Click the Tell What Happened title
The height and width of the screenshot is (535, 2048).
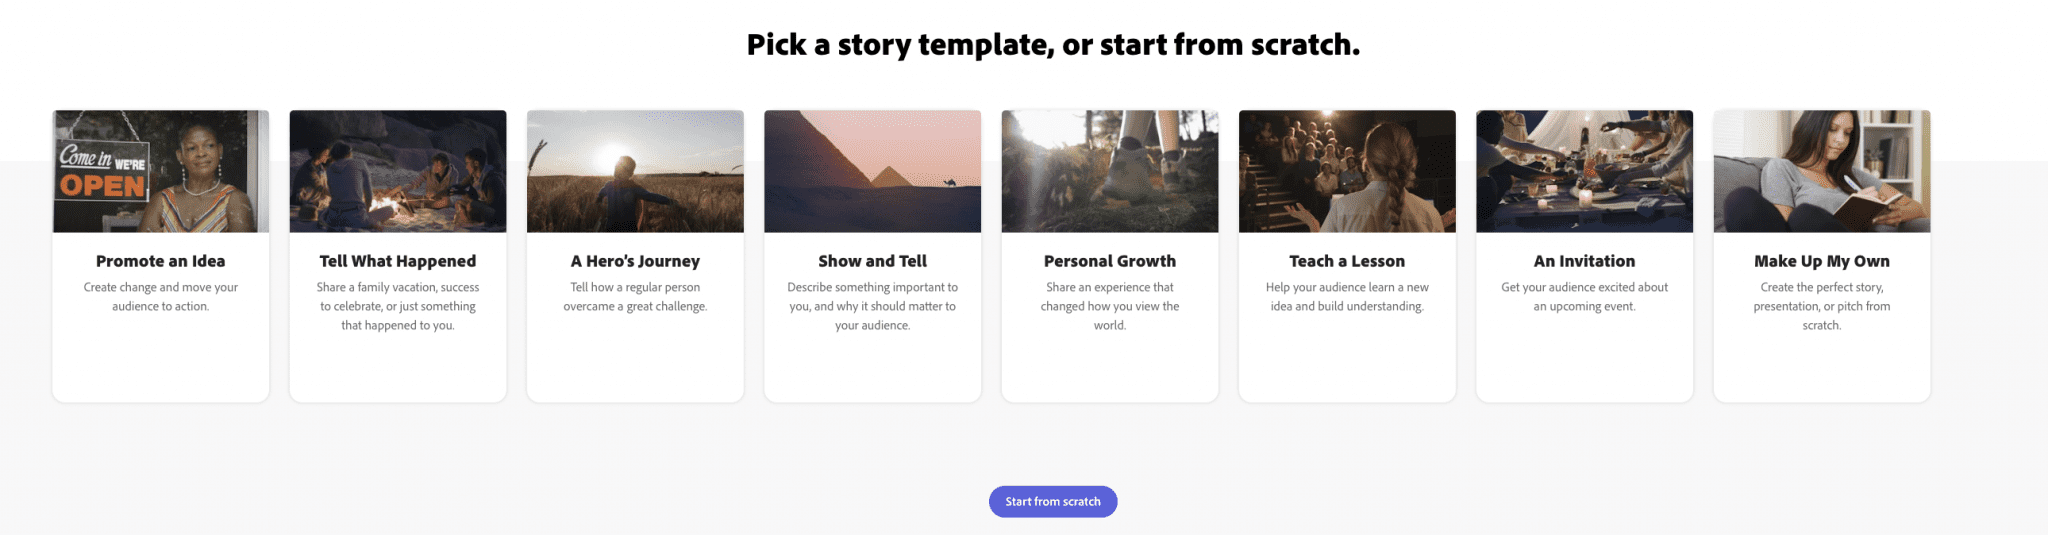398,261
